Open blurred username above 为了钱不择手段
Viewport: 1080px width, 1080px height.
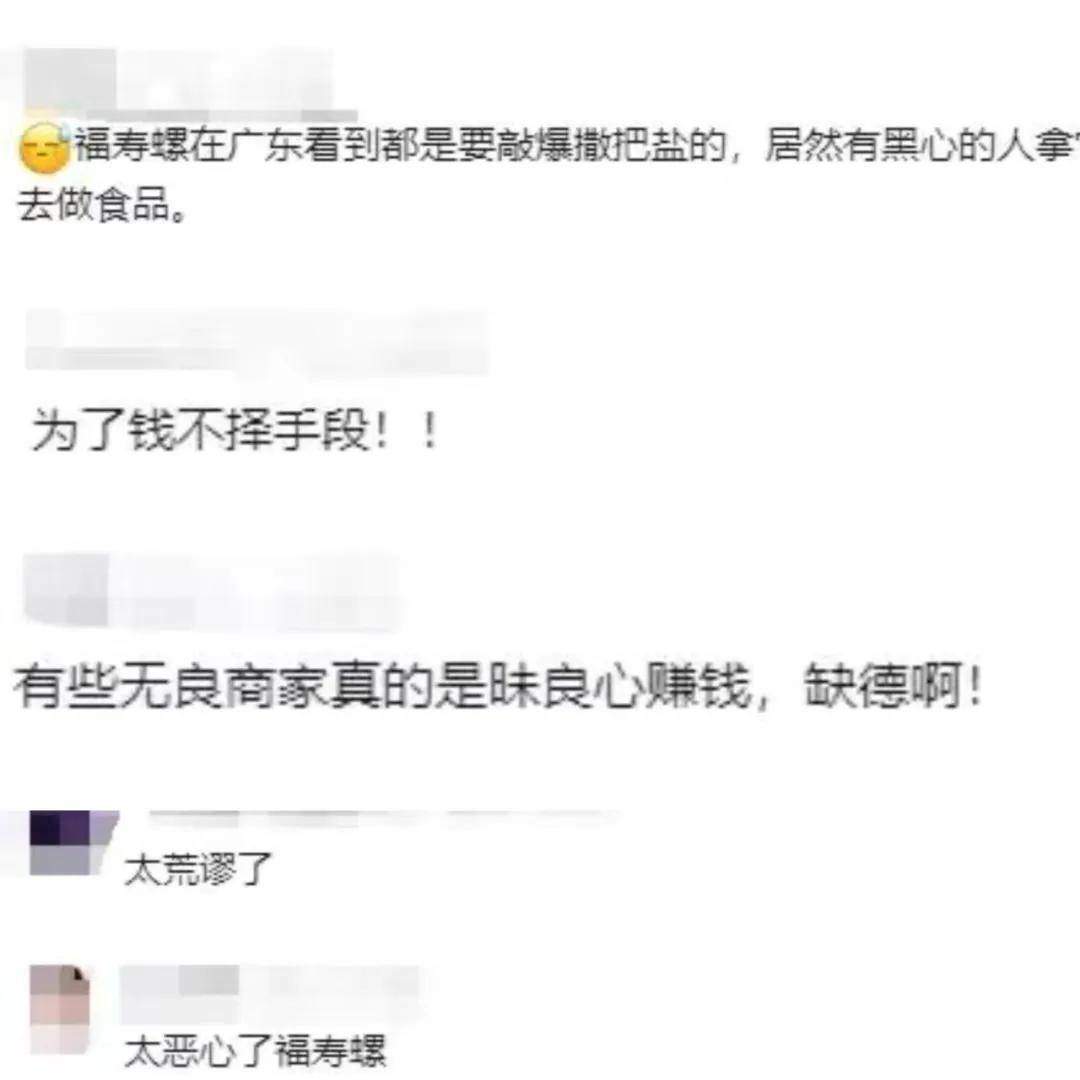click(257, 342)
